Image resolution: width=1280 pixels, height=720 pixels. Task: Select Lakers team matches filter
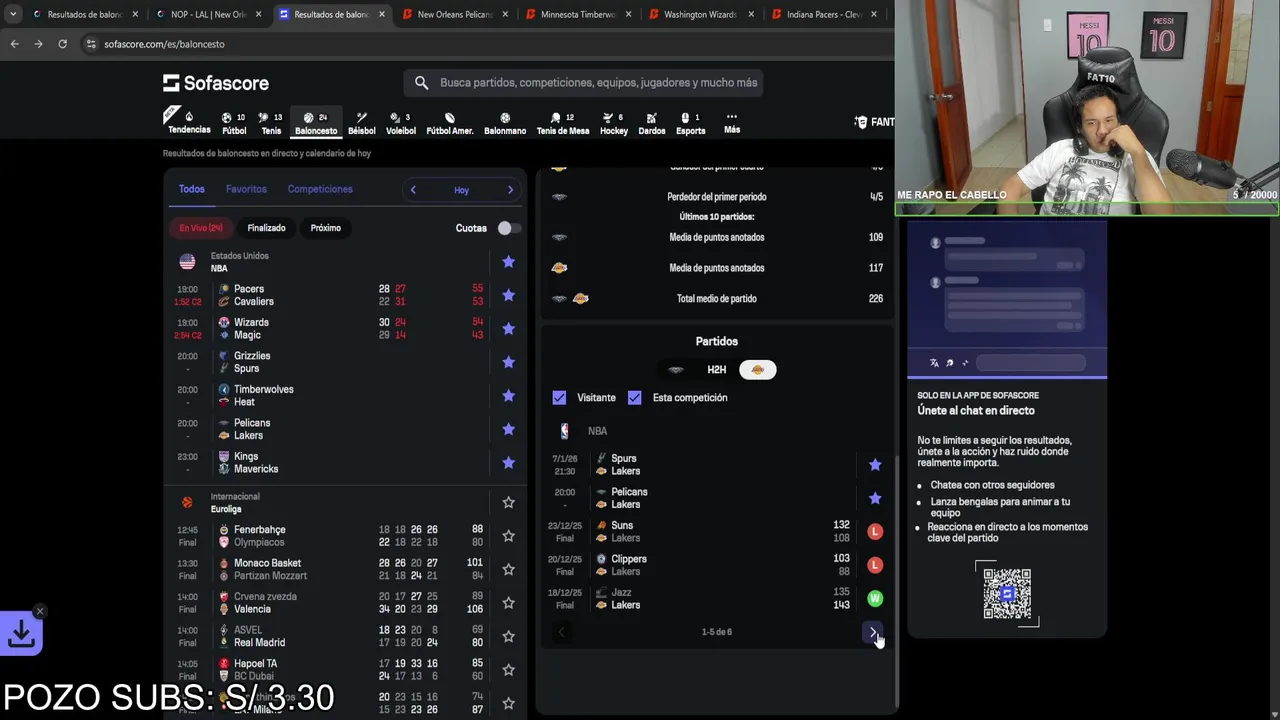tap(758, 370)
